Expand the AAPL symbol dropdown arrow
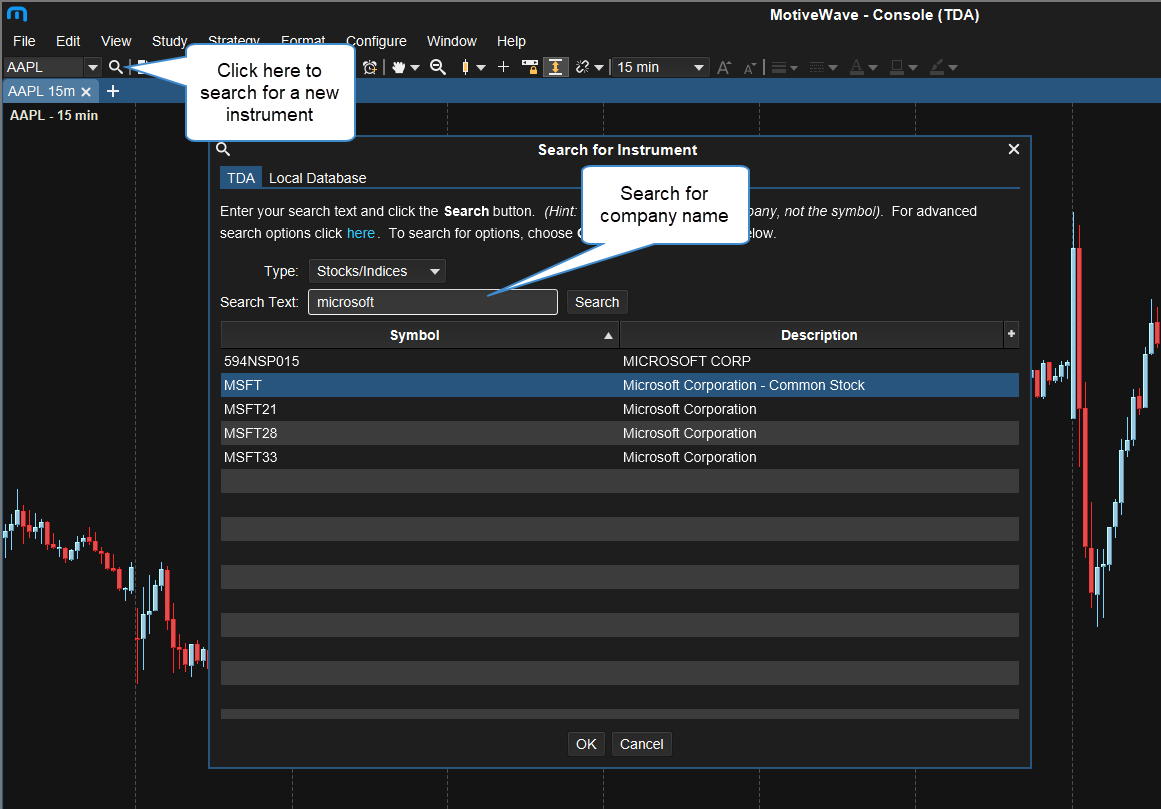 pyautogui.click(x=93, y=67)
